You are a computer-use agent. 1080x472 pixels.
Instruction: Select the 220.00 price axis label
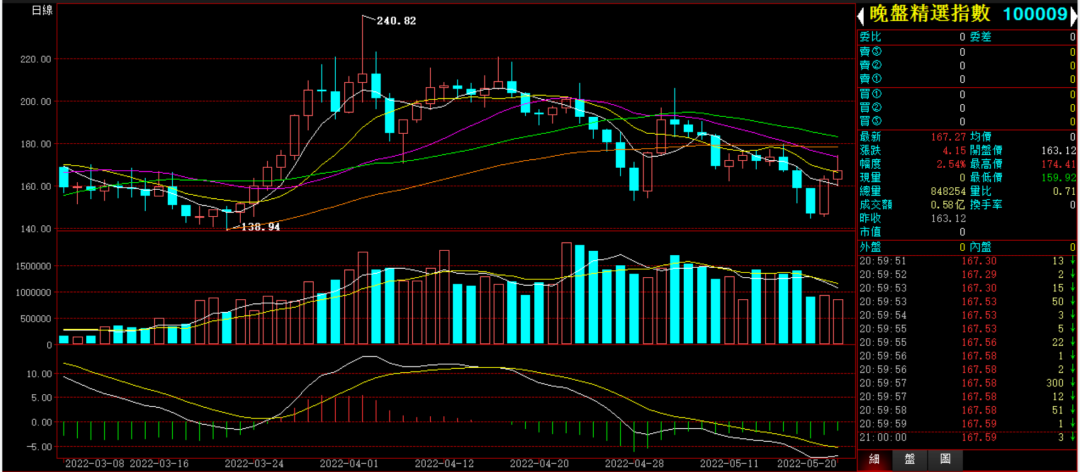click(x=37, y=59)
